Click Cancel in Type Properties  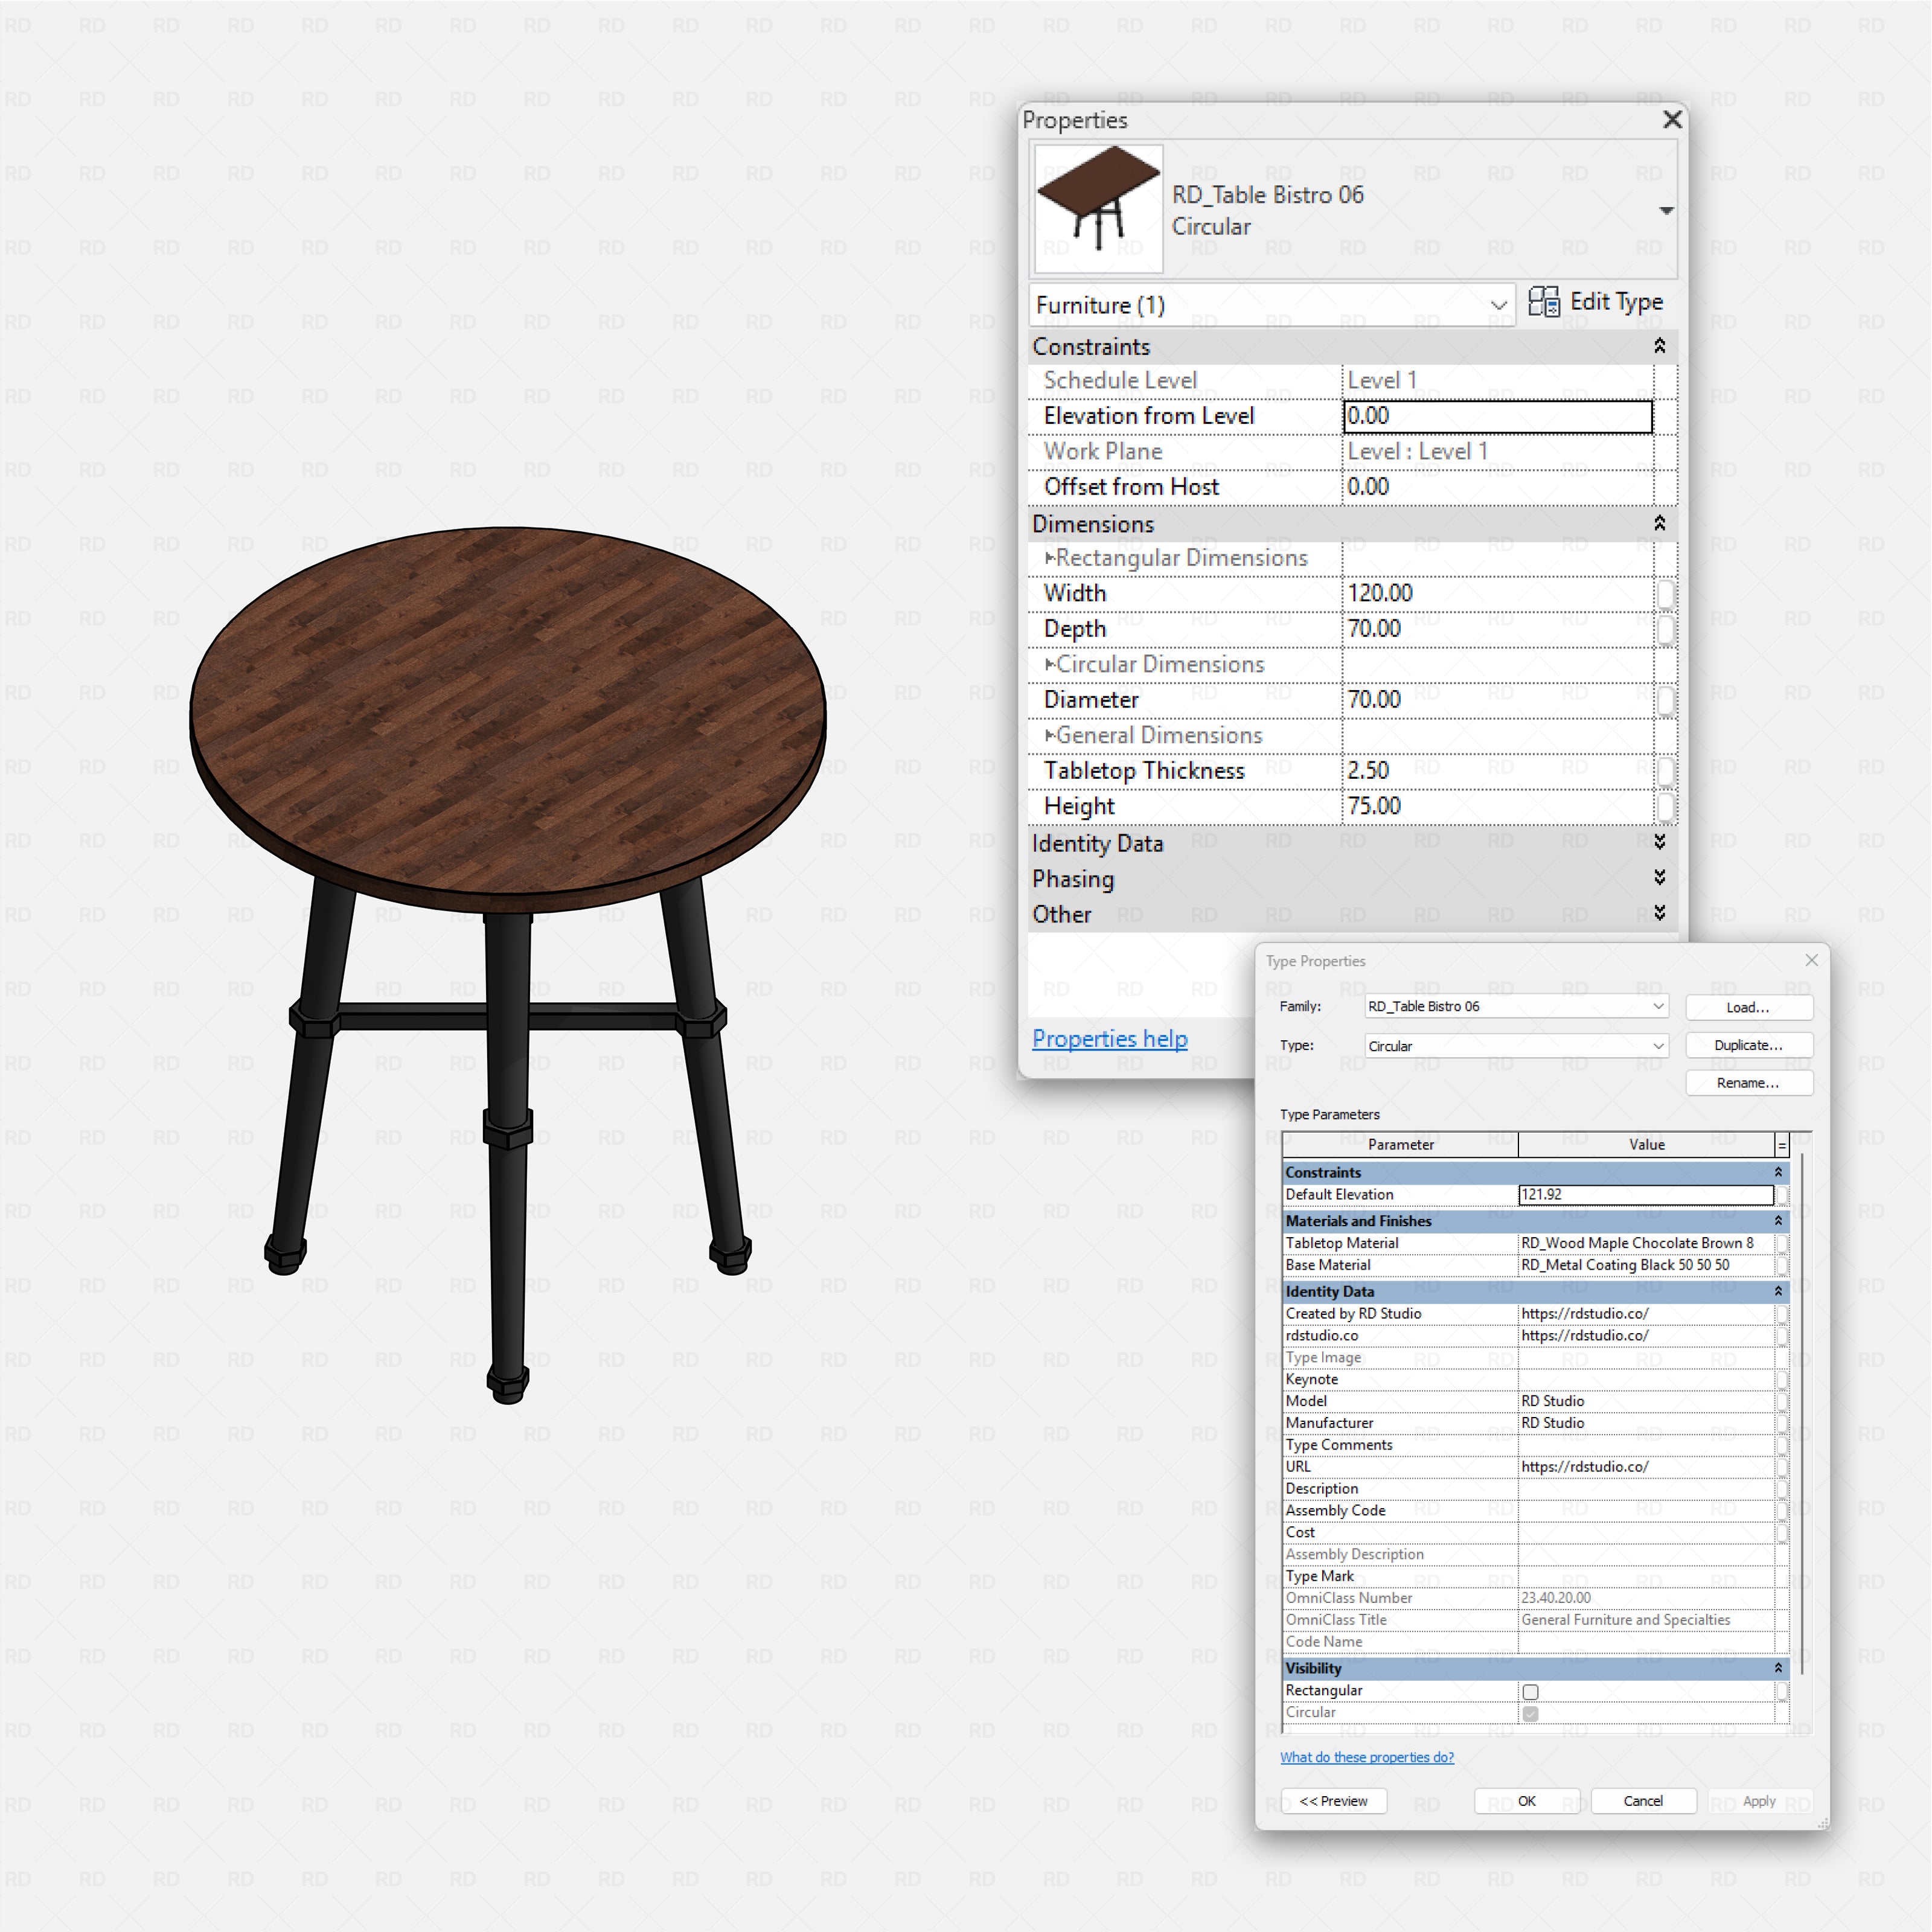(x=1643, y=1801)
